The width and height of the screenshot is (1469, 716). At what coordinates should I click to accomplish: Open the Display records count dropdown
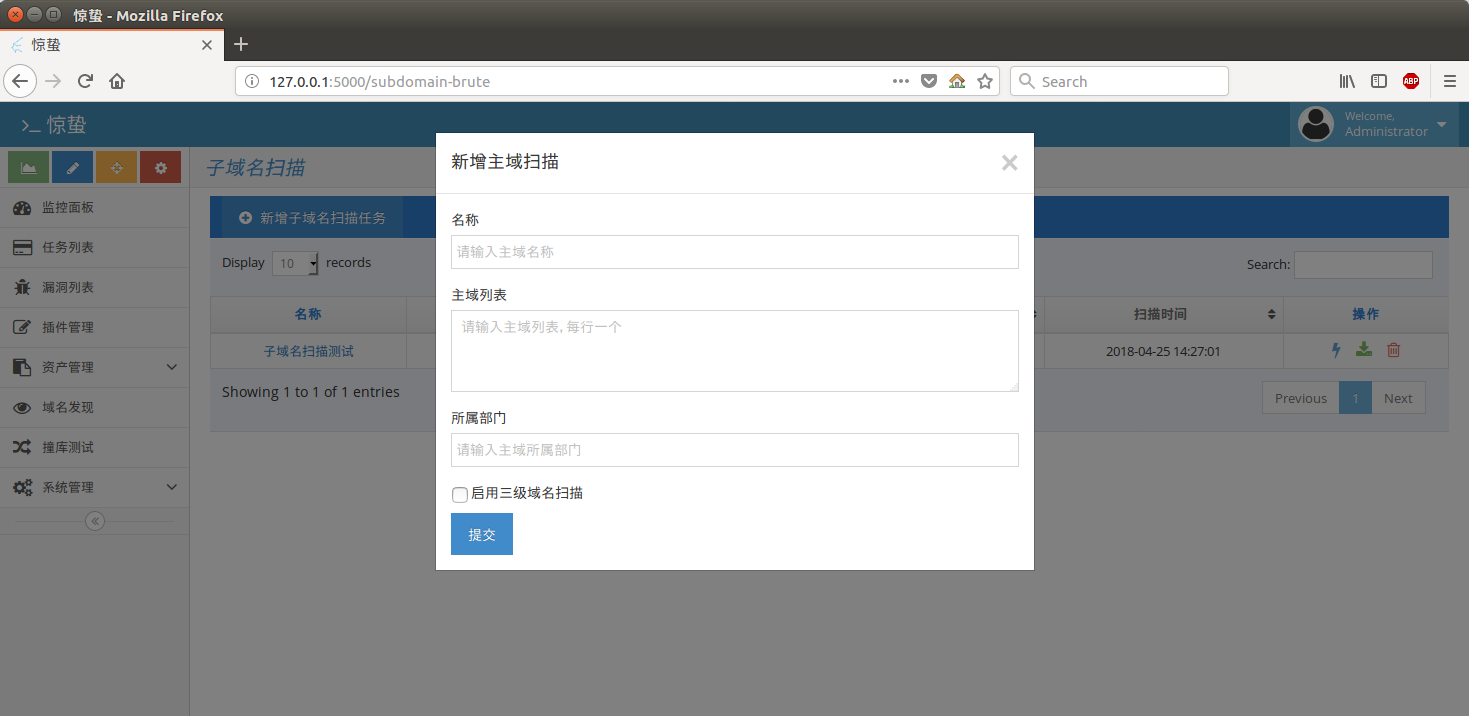coord(295,262)
